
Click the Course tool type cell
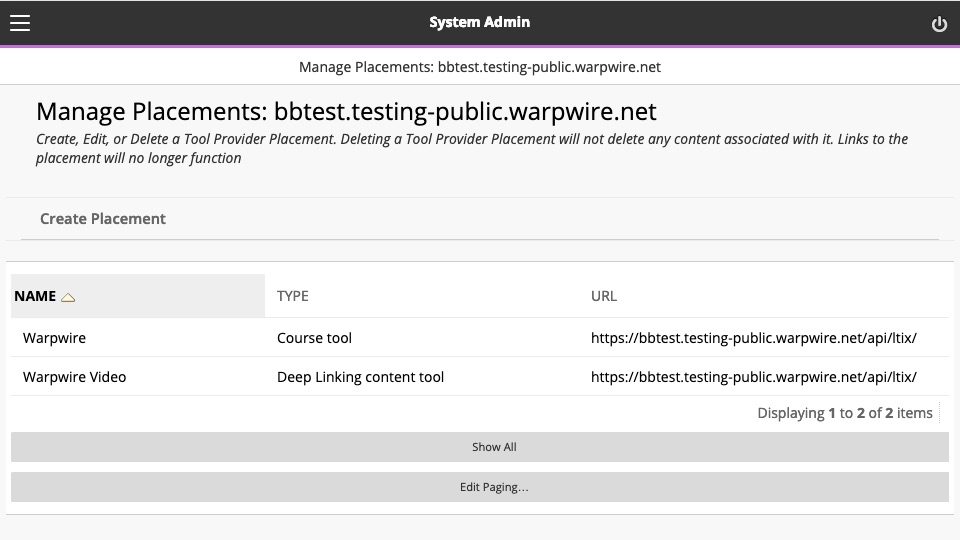point(314,338)
